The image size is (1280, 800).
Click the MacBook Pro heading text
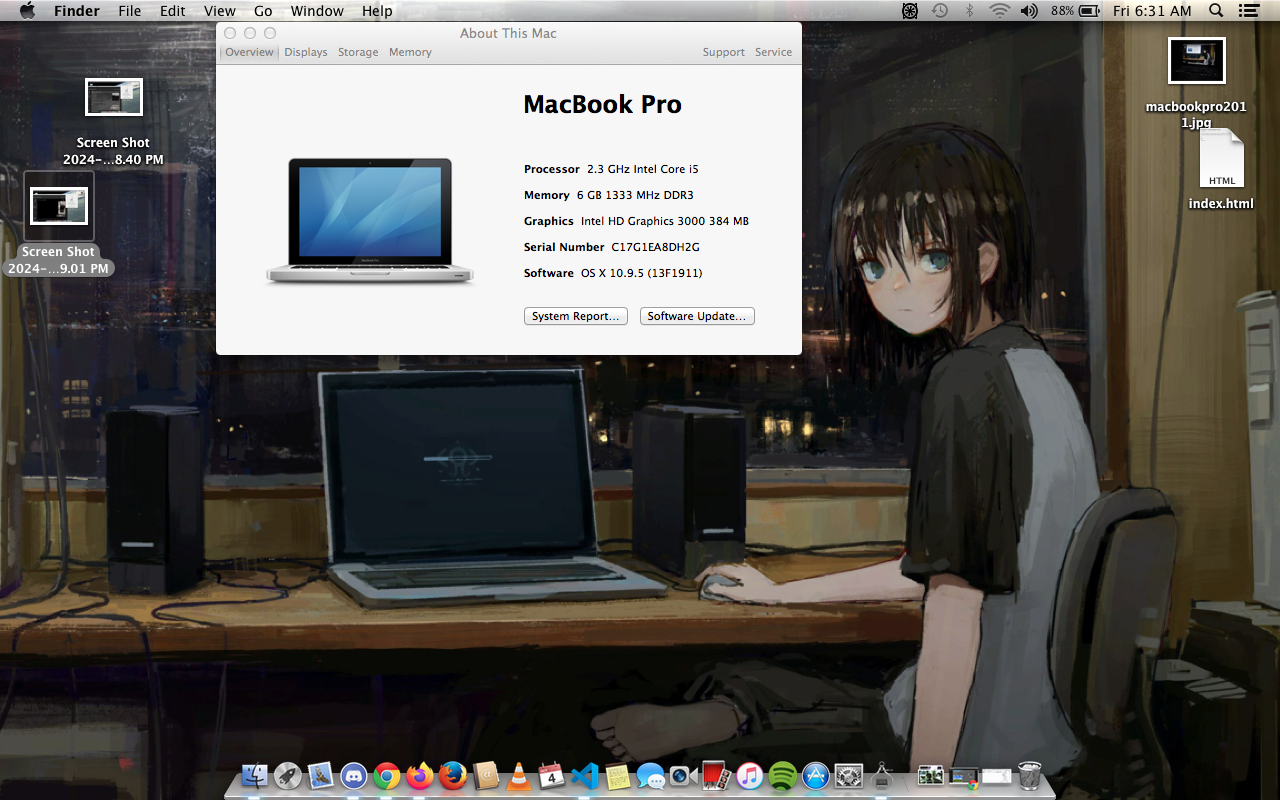602,104
